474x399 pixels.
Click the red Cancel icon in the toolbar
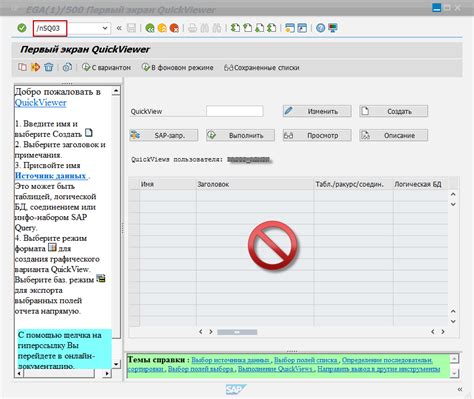pos(174,28)
